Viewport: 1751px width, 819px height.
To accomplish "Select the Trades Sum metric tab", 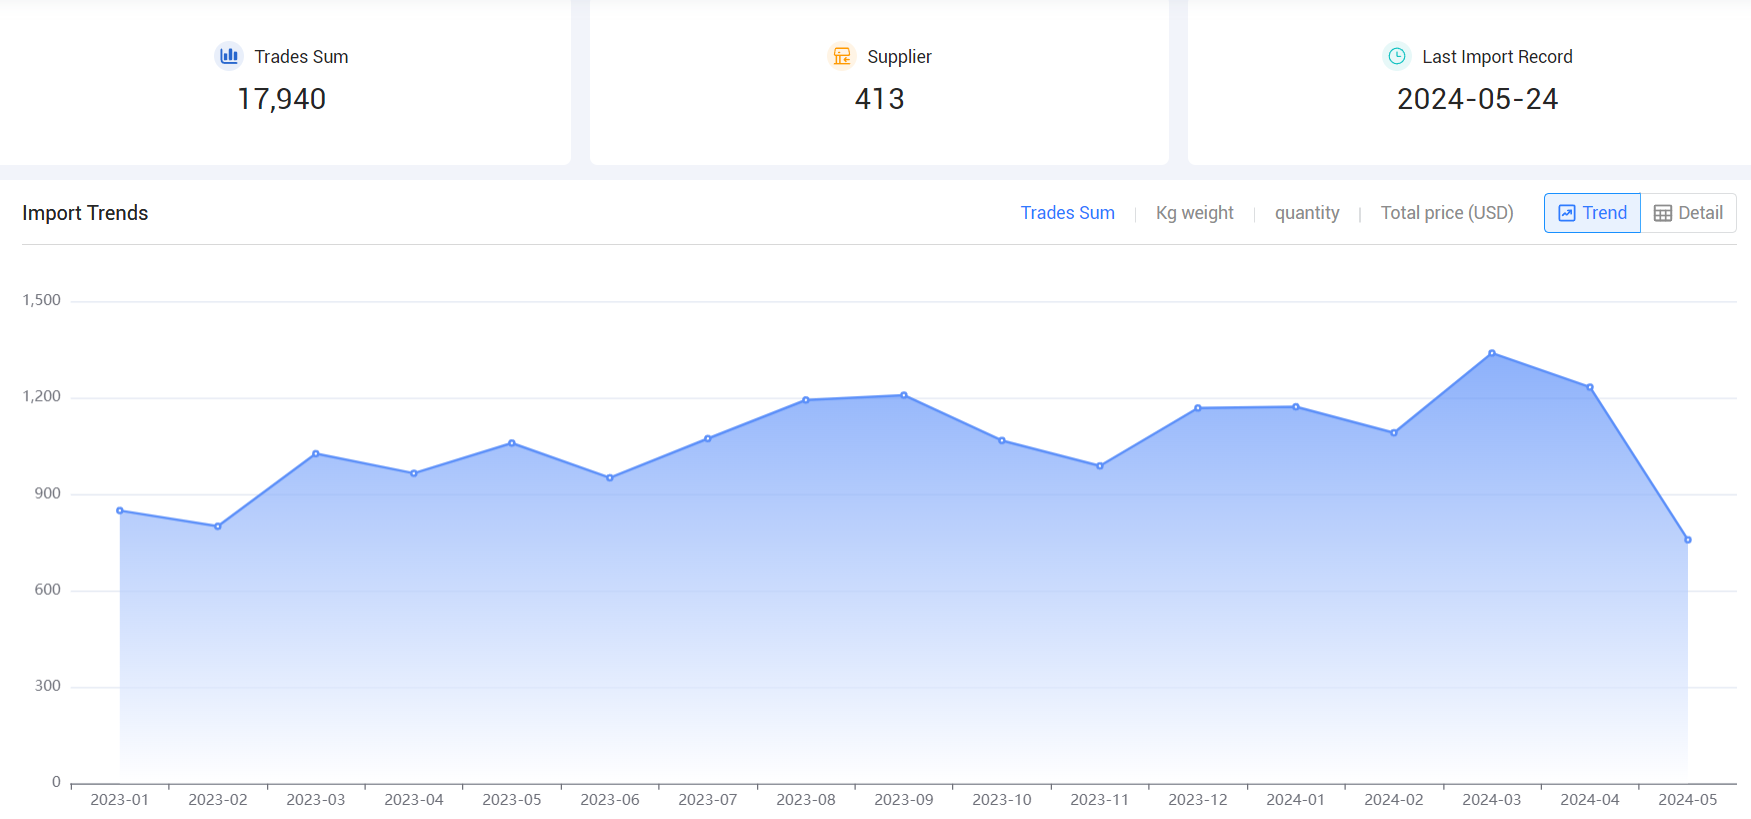I will pyautogui.click(x=1067, y=213).
